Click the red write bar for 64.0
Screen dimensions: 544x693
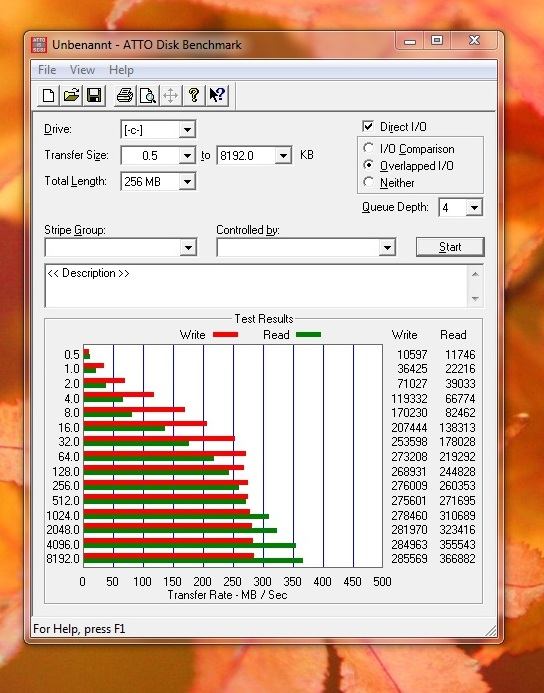coord(164,453)
